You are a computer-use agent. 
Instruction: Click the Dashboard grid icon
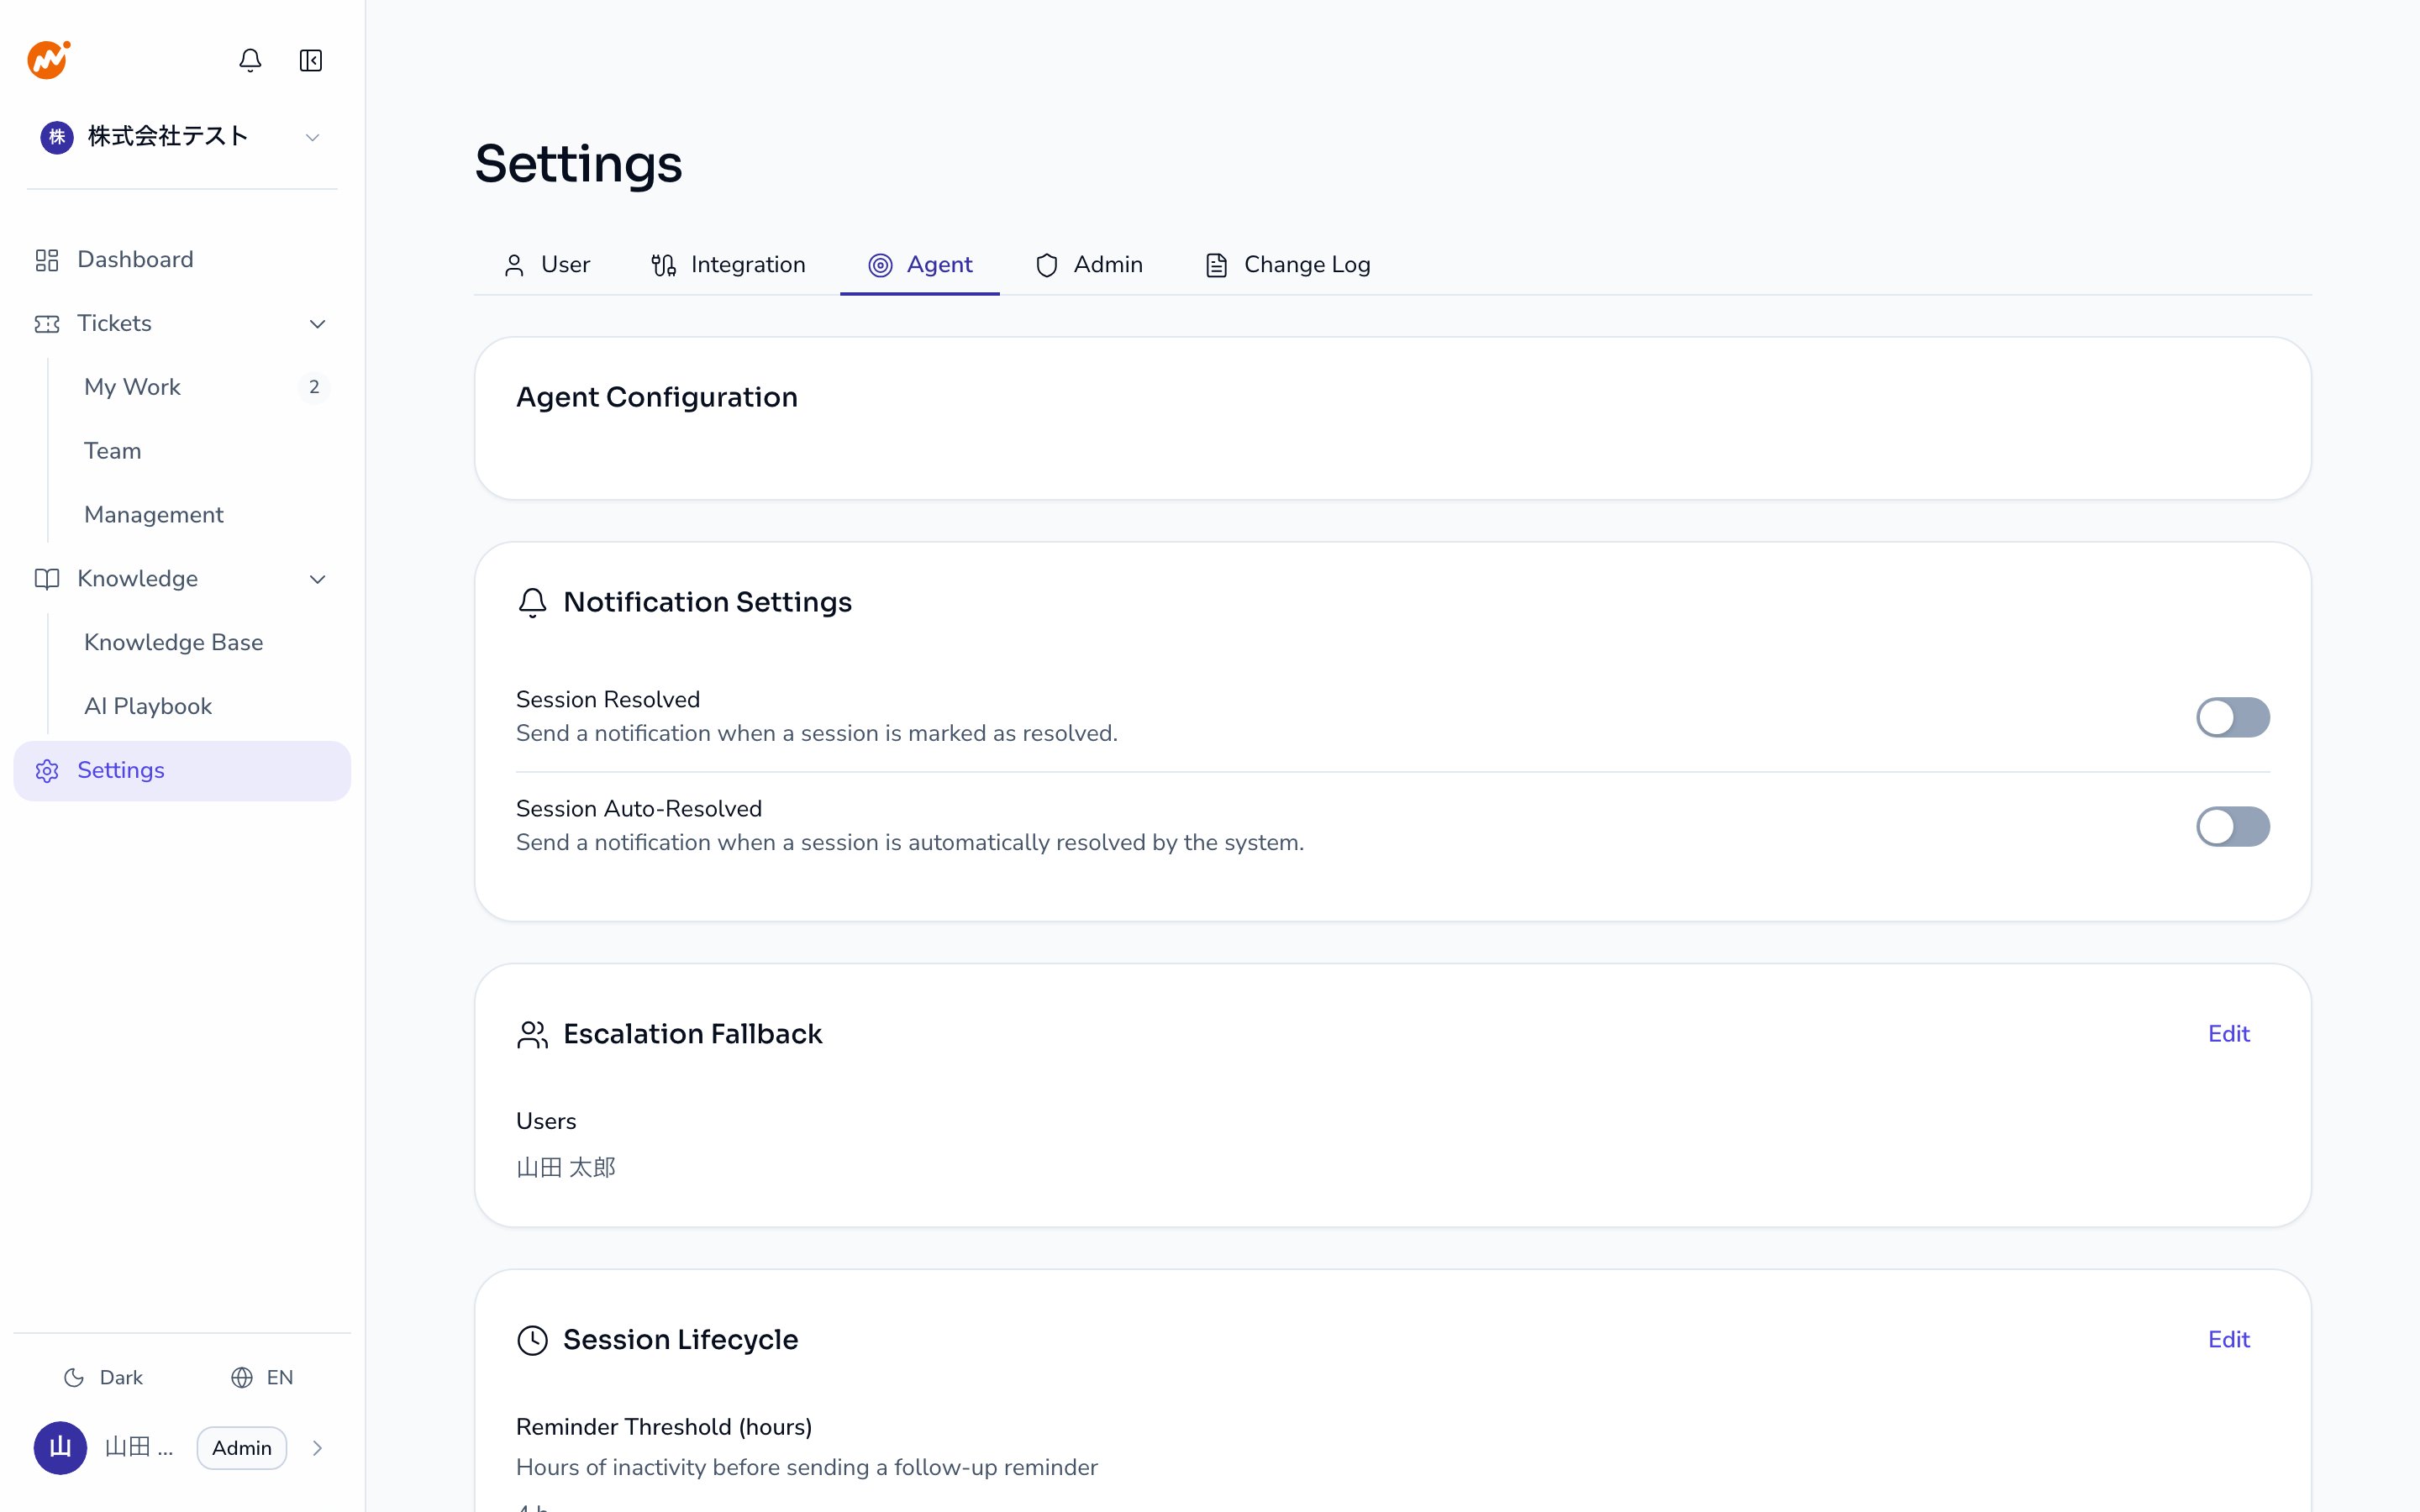pos(47,260)
